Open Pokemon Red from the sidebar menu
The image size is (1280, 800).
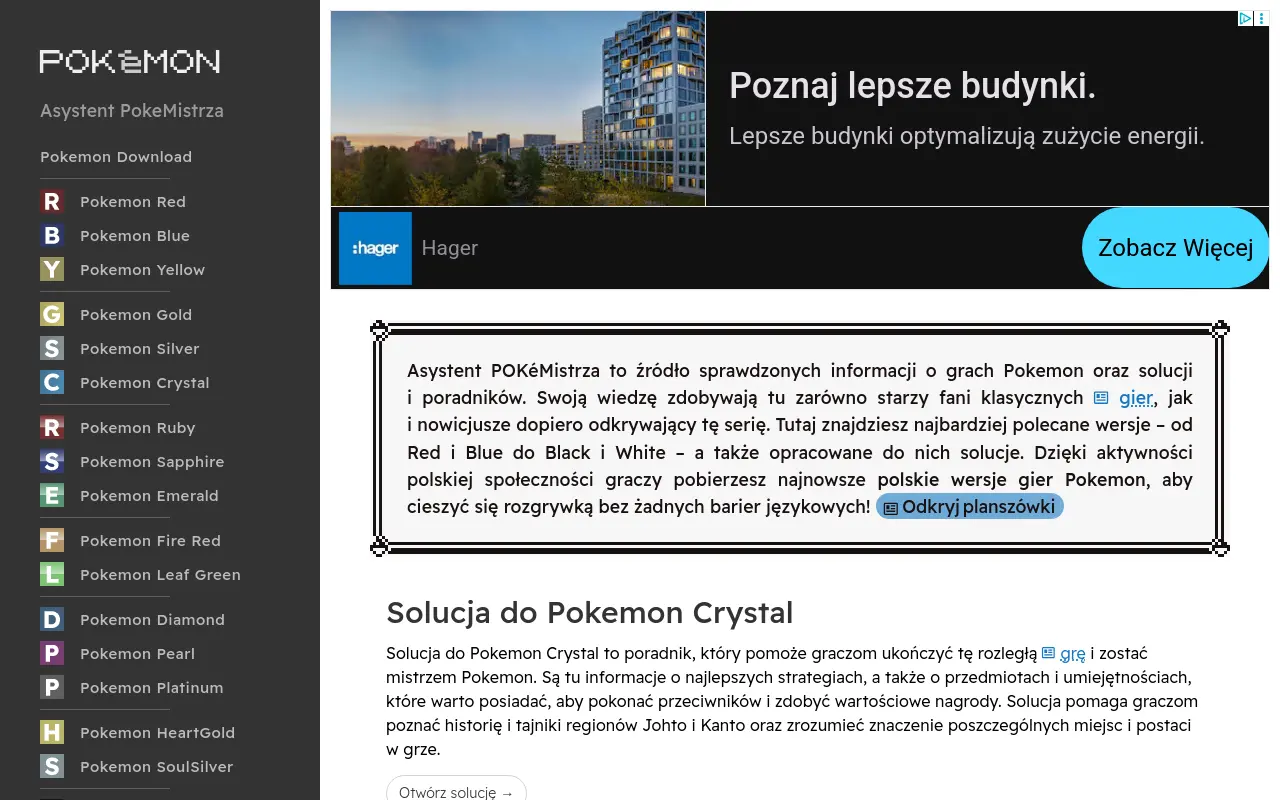pos(133,202)
